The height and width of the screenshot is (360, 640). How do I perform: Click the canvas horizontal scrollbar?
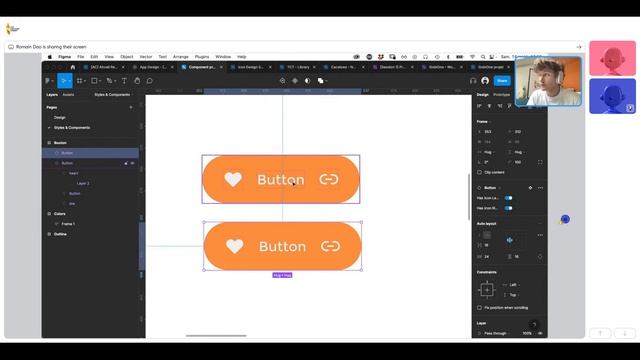coord(216,336)
